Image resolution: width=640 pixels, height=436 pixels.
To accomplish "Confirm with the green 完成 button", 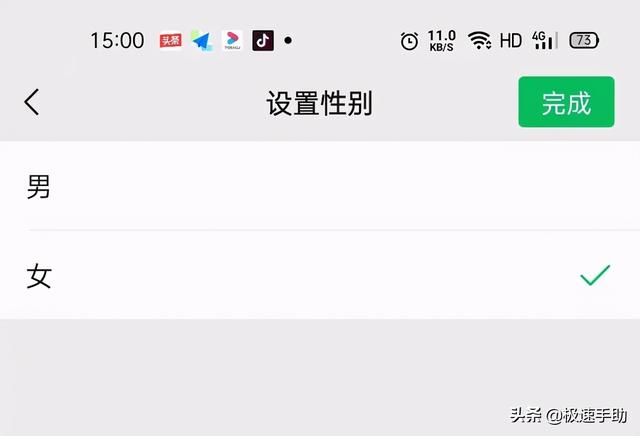I will click(566, 102).
